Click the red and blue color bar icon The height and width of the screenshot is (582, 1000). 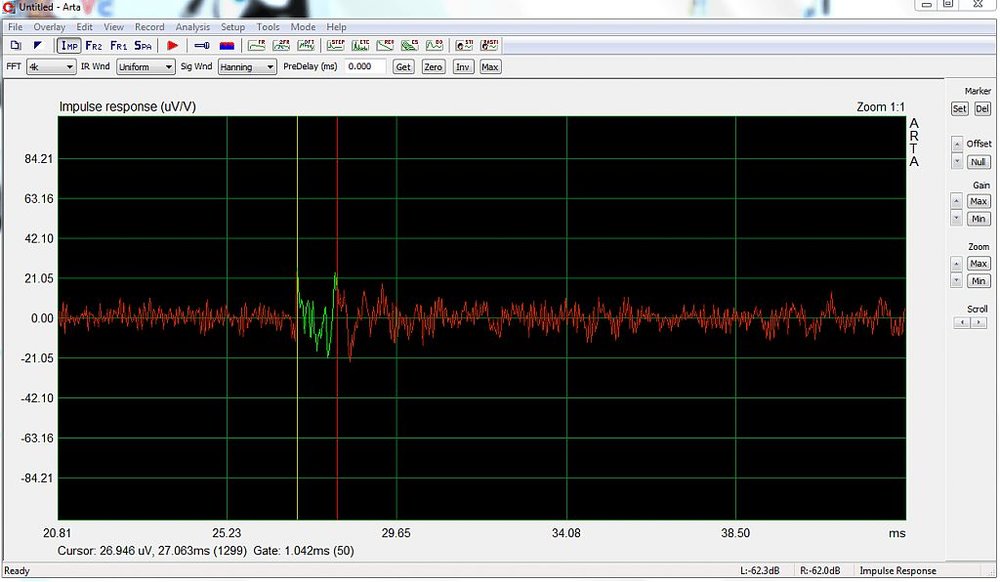pyautogui.click(x=226, y=45)
